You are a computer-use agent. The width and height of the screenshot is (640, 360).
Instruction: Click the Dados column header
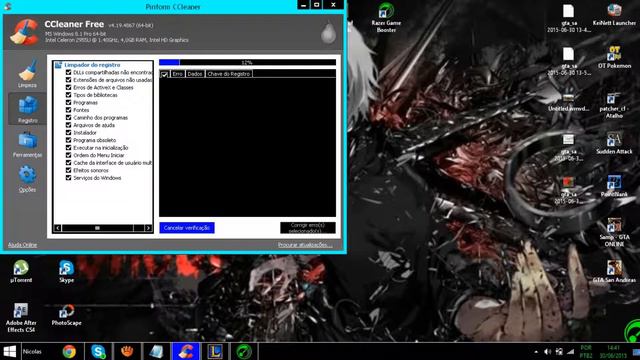coord(195,74)
